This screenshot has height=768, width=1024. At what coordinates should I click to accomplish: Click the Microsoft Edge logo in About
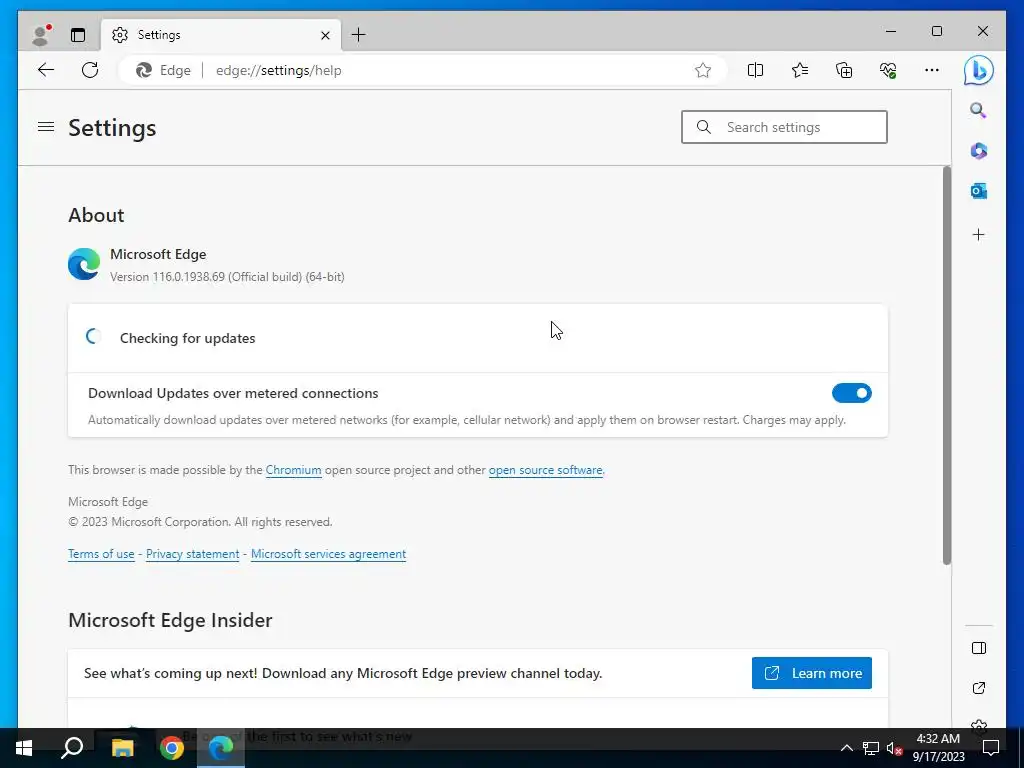coord(84,264)
